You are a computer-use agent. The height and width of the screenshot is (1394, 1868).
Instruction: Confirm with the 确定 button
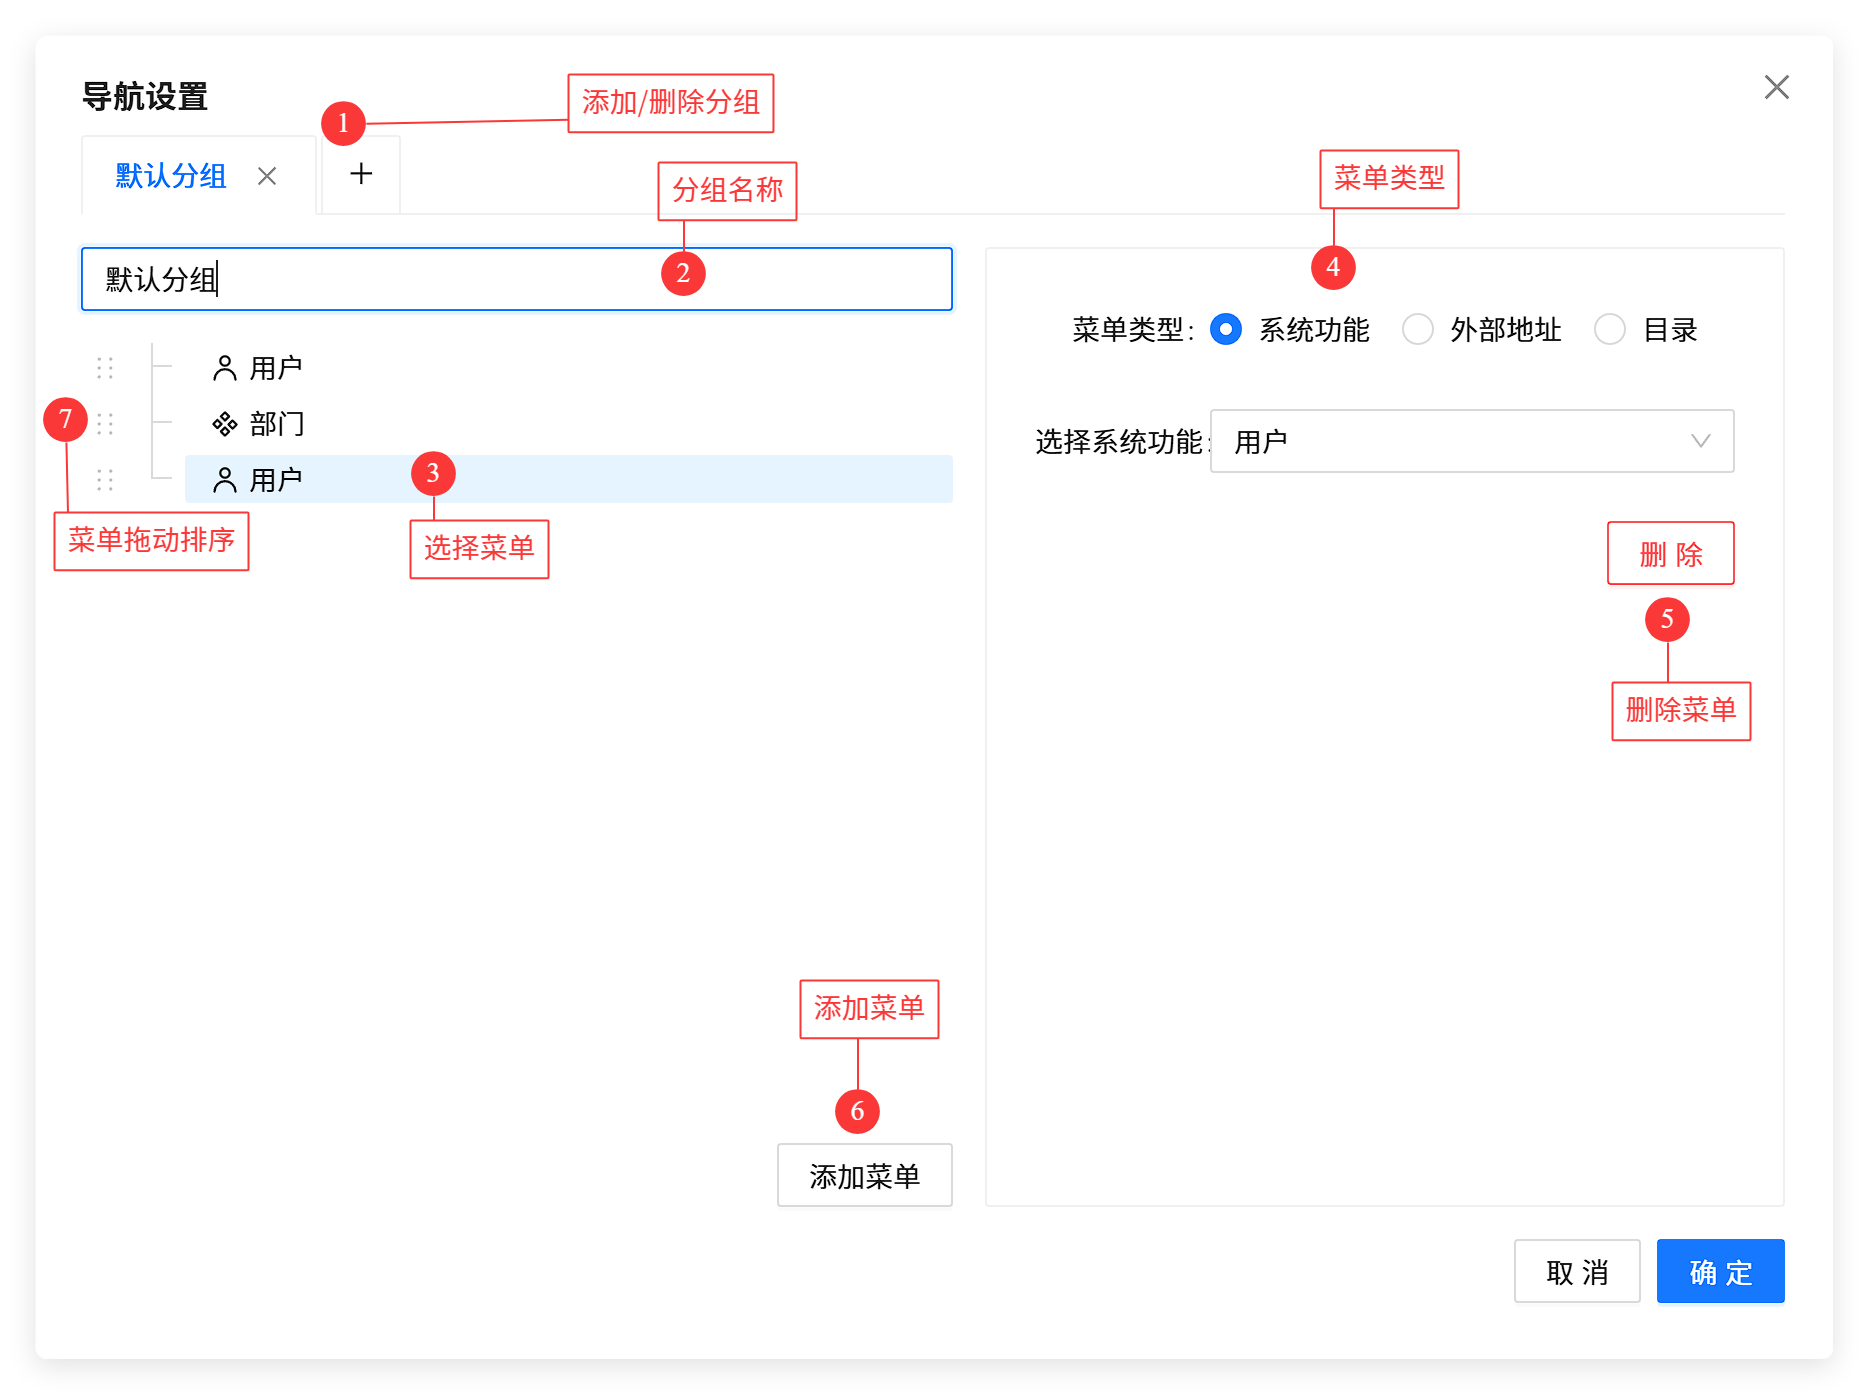point(1720,1272)
